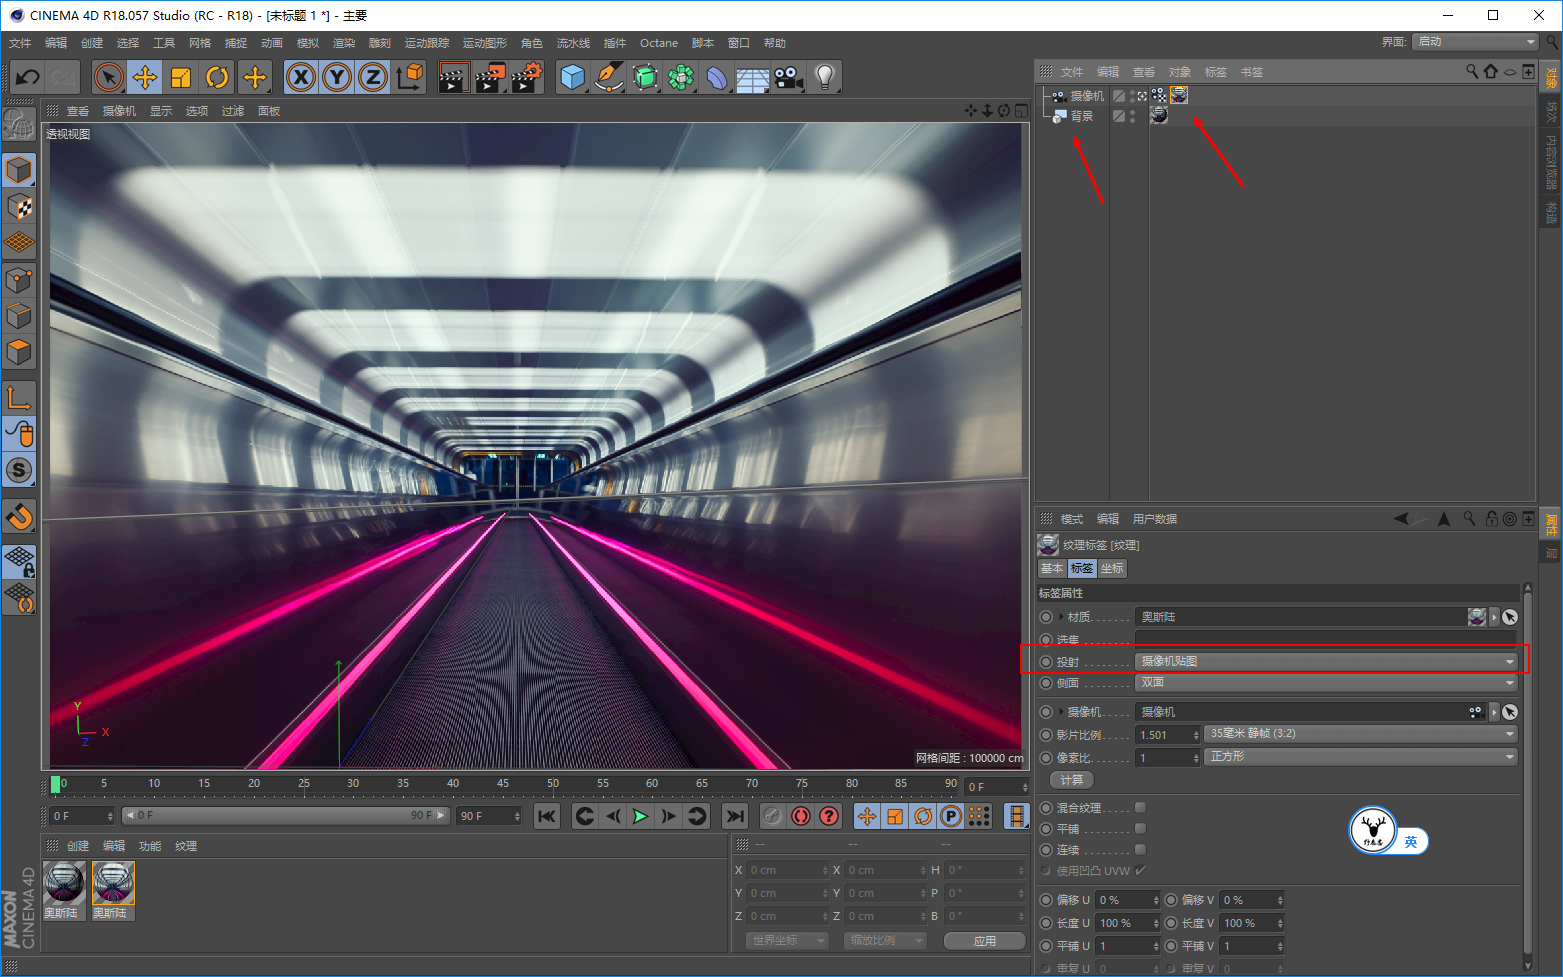Image resolution: width=1563 pixels, height=977 pixels.
Task: Click the record keyframe button
Action: 772,816
